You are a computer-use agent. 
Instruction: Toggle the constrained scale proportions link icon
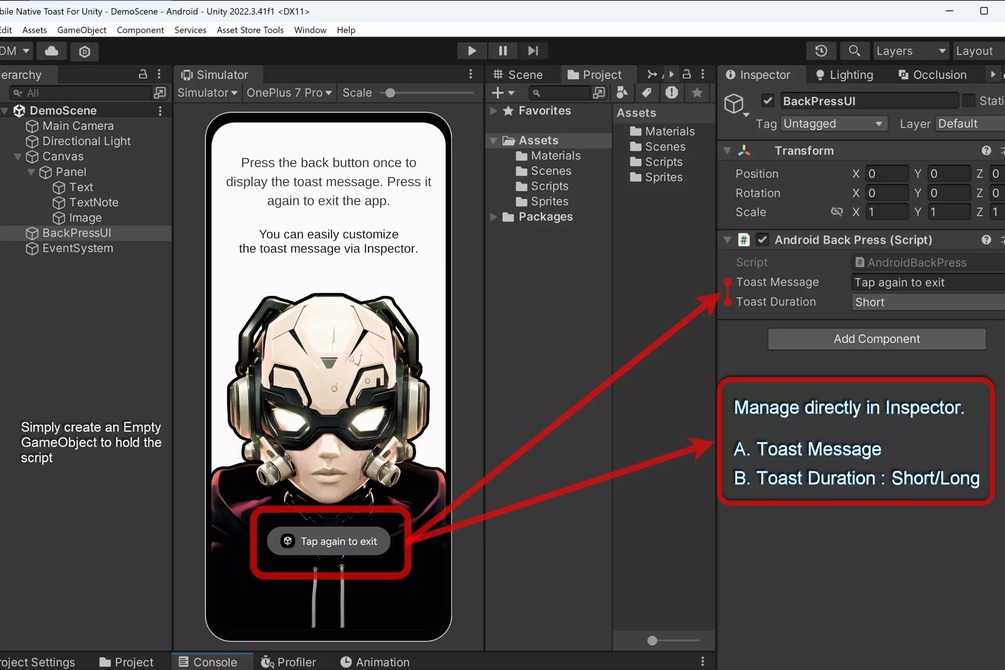[x=836, y=212]
